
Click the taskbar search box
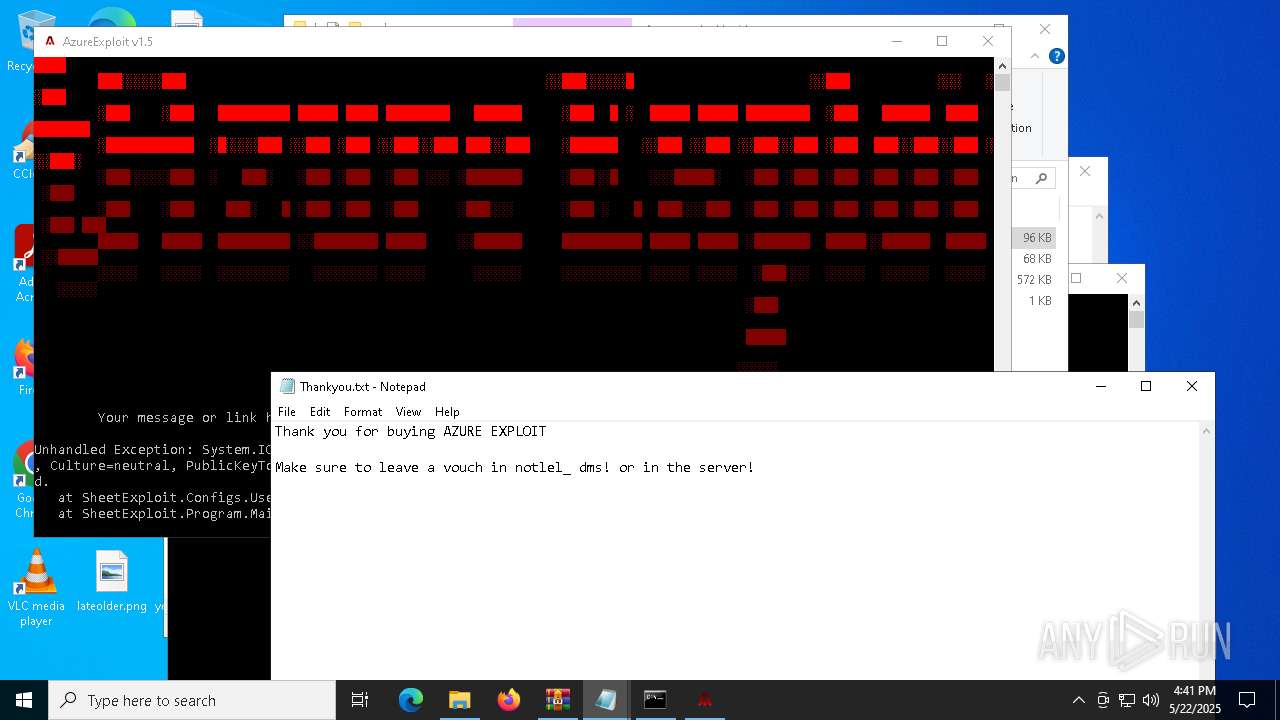click(192, 700)
